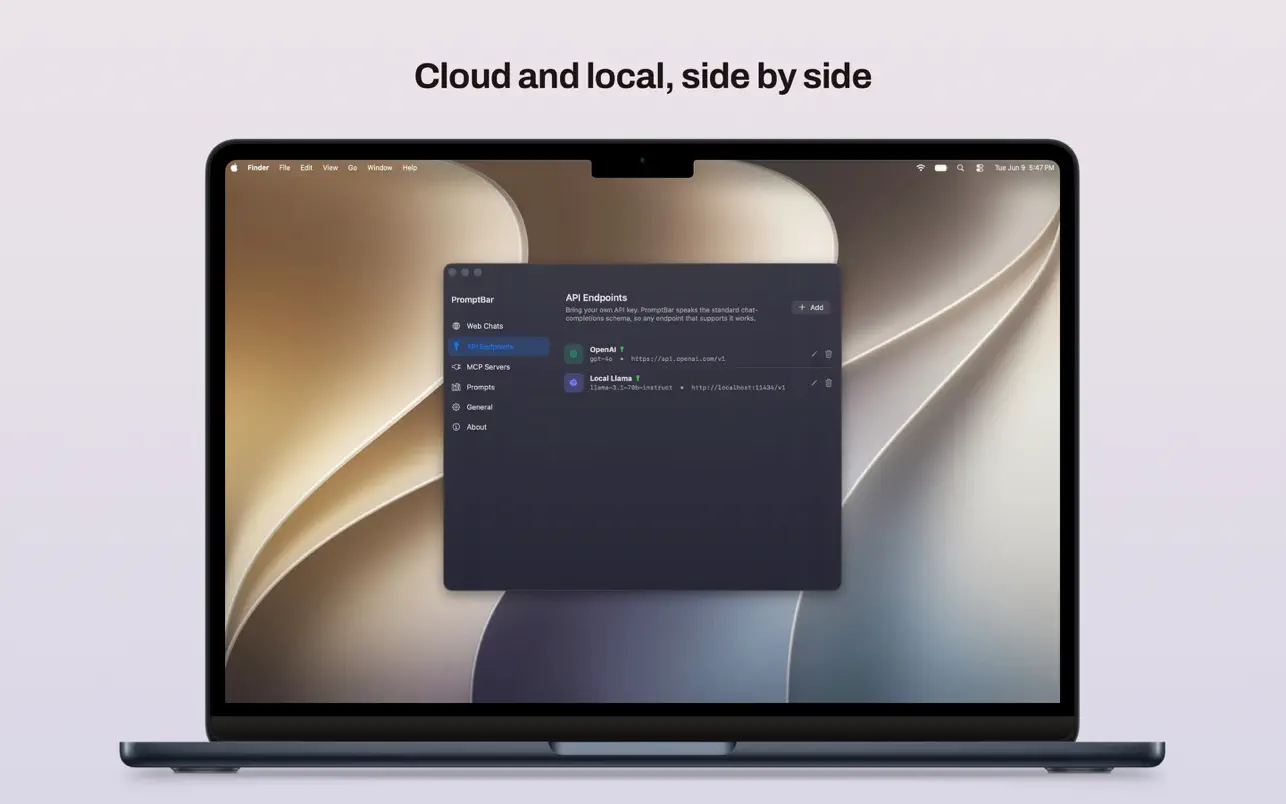Open the Apple menu
The width and height of the screenshot is (1286, 804).
click(235, 168)
